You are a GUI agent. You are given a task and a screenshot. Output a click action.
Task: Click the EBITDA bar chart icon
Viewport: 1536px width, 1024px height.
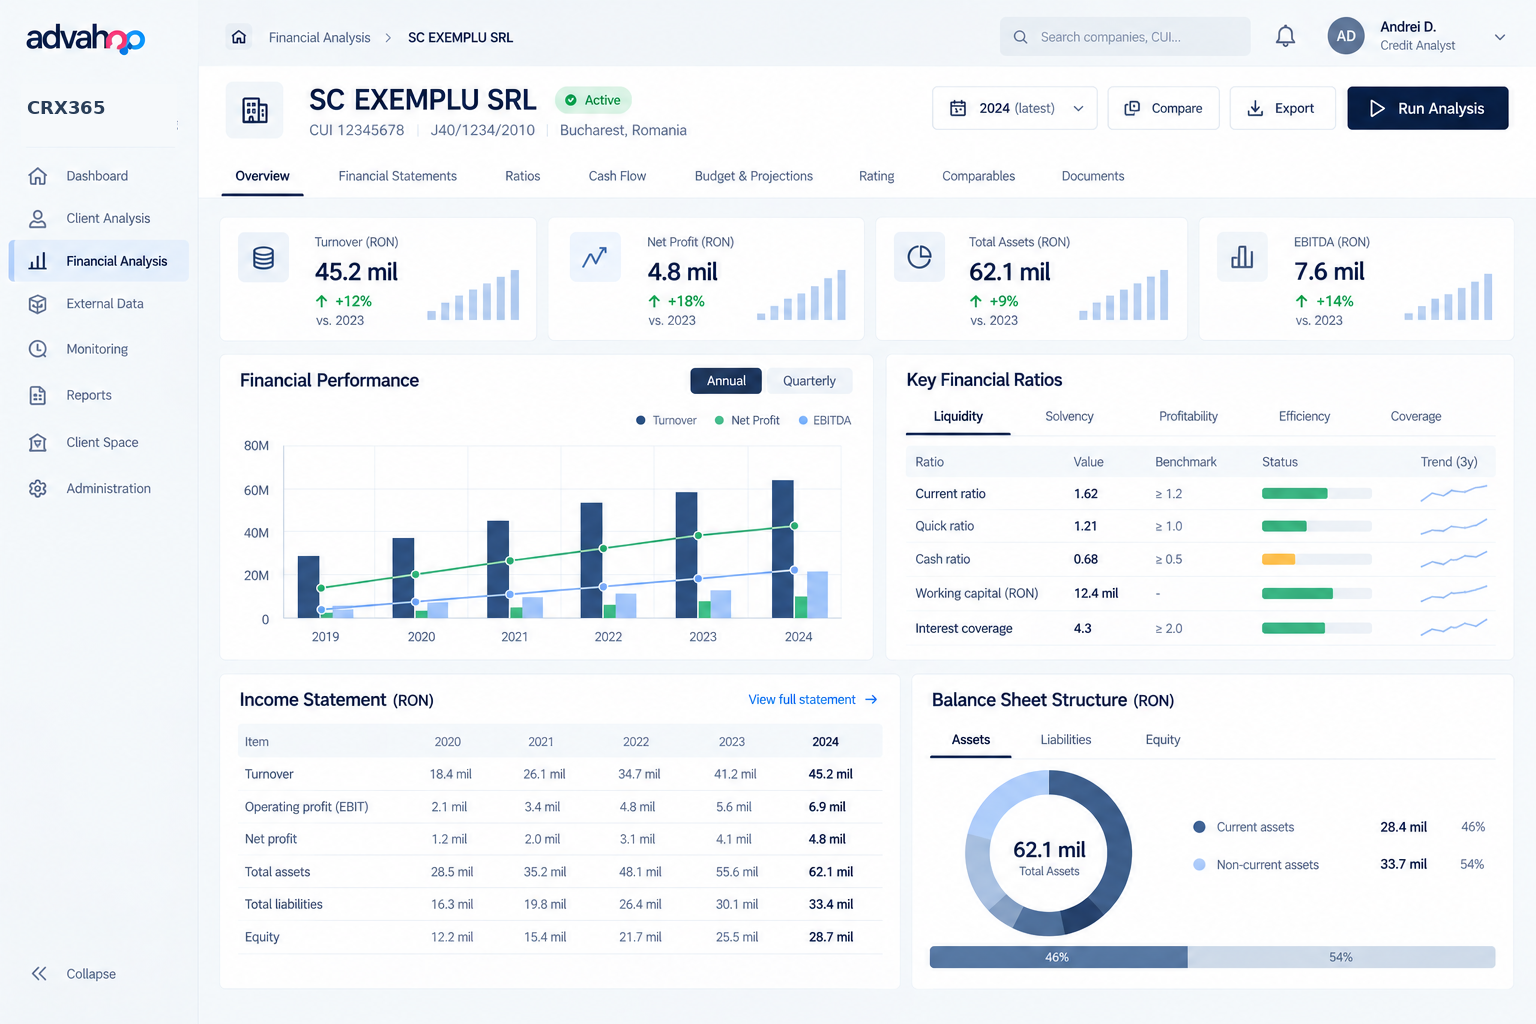[x=1242, y=258]
